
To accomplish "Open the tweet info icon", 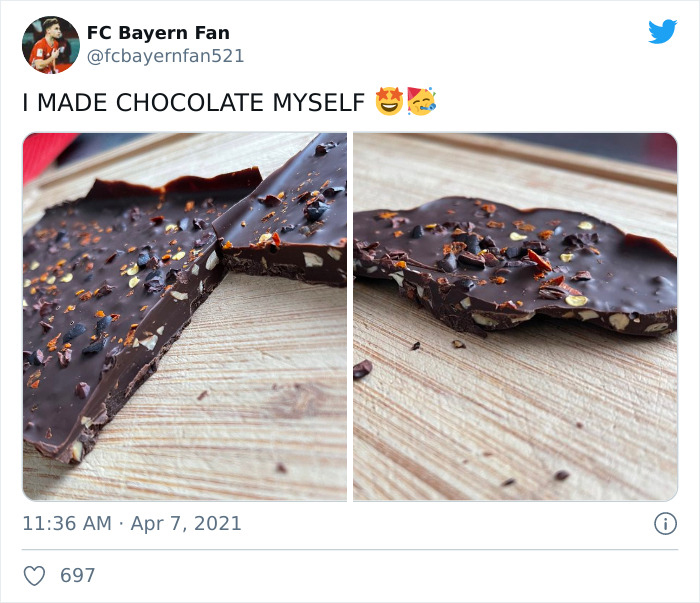I will [664, 523].
